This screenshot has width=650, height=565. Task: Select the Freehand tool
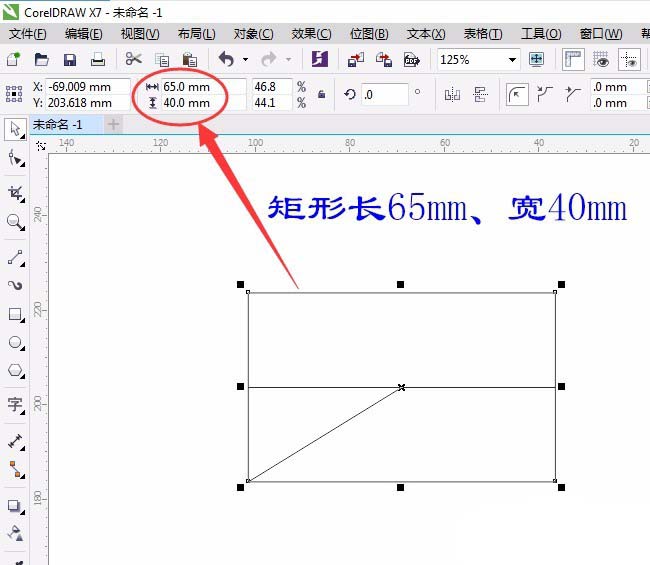click(15, 257)
